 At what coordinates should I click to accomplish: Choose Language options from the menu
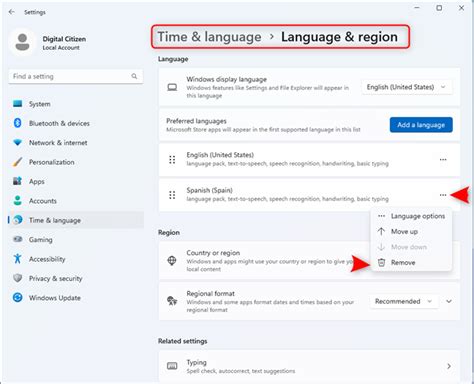pos(411,216)
